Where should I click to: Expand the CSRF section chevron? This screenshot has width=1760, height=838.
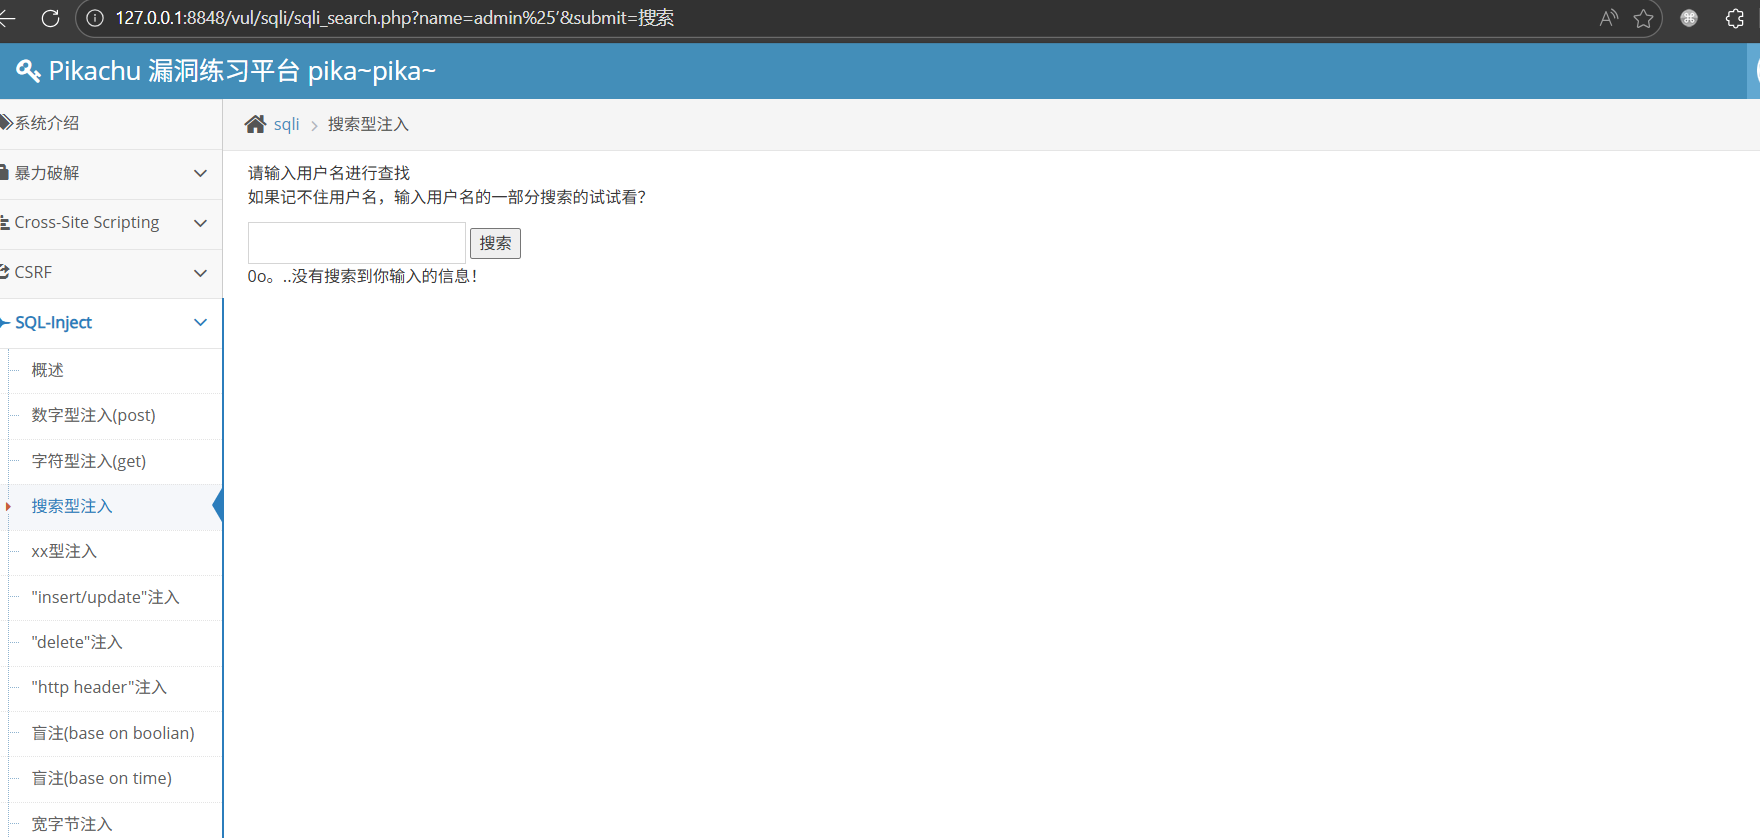(200, 273)
